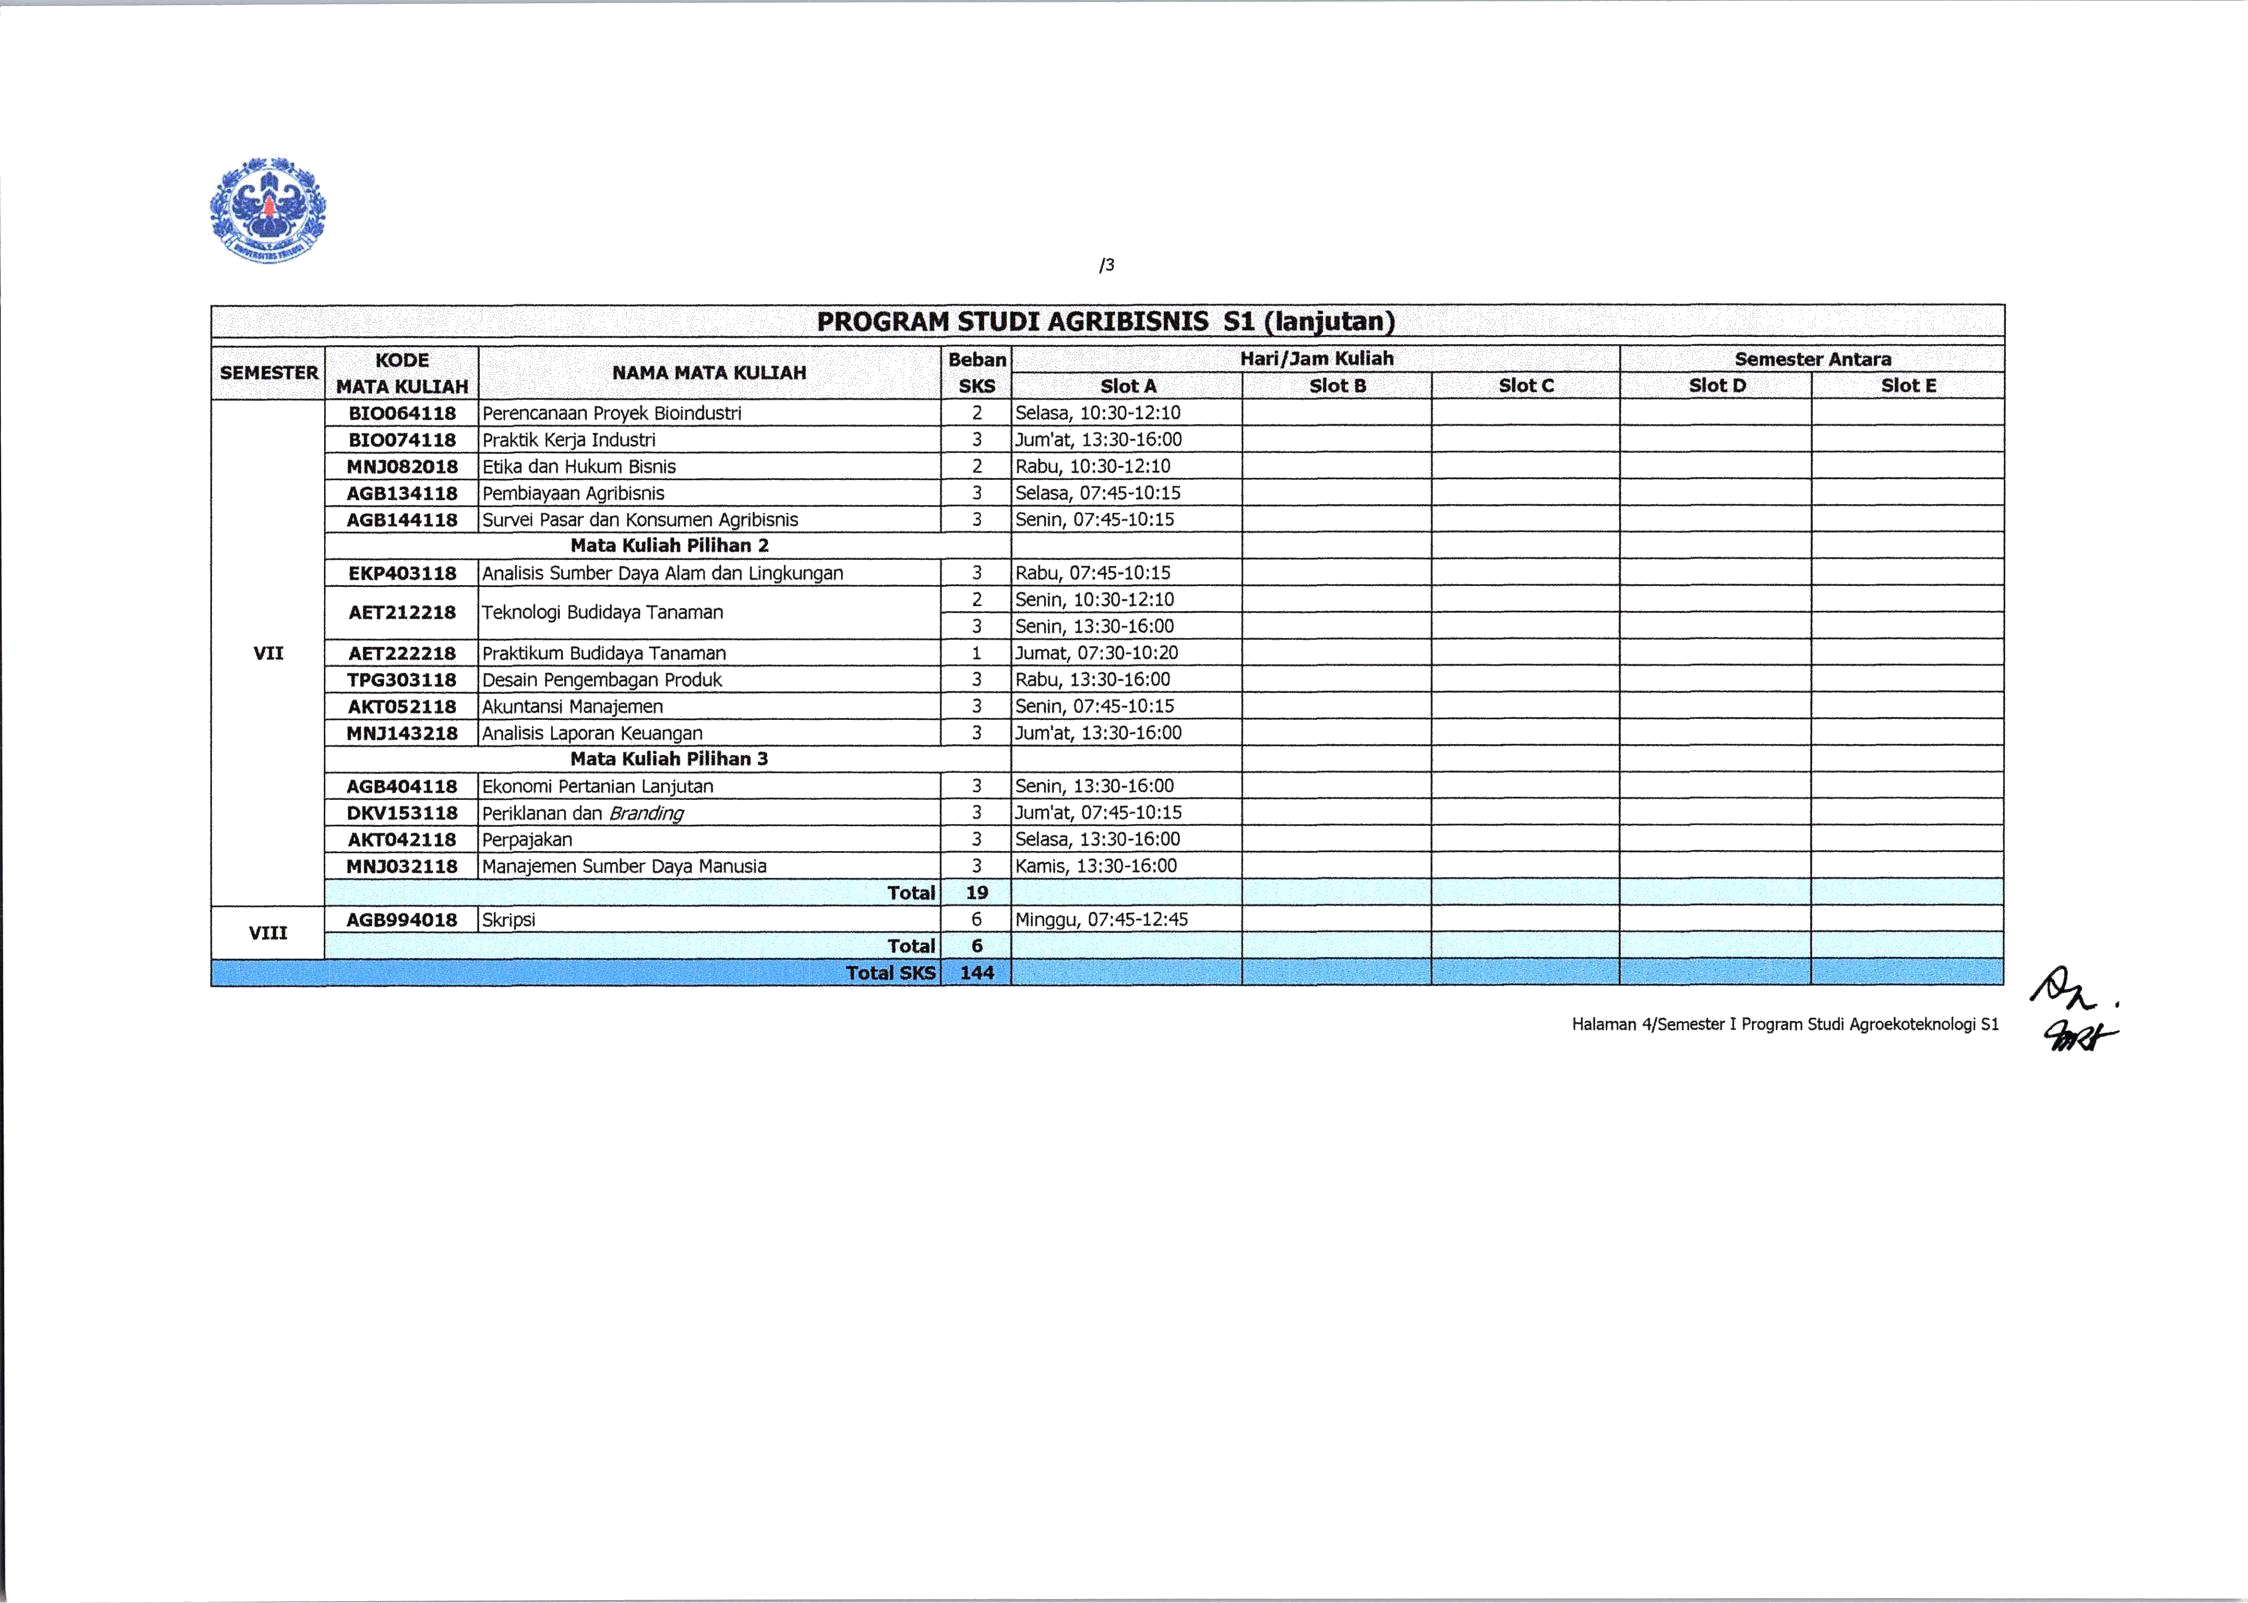Click the handwritten signature initials
The width and height of the screenshot is (2248, 1603).
point(2075,1009)
